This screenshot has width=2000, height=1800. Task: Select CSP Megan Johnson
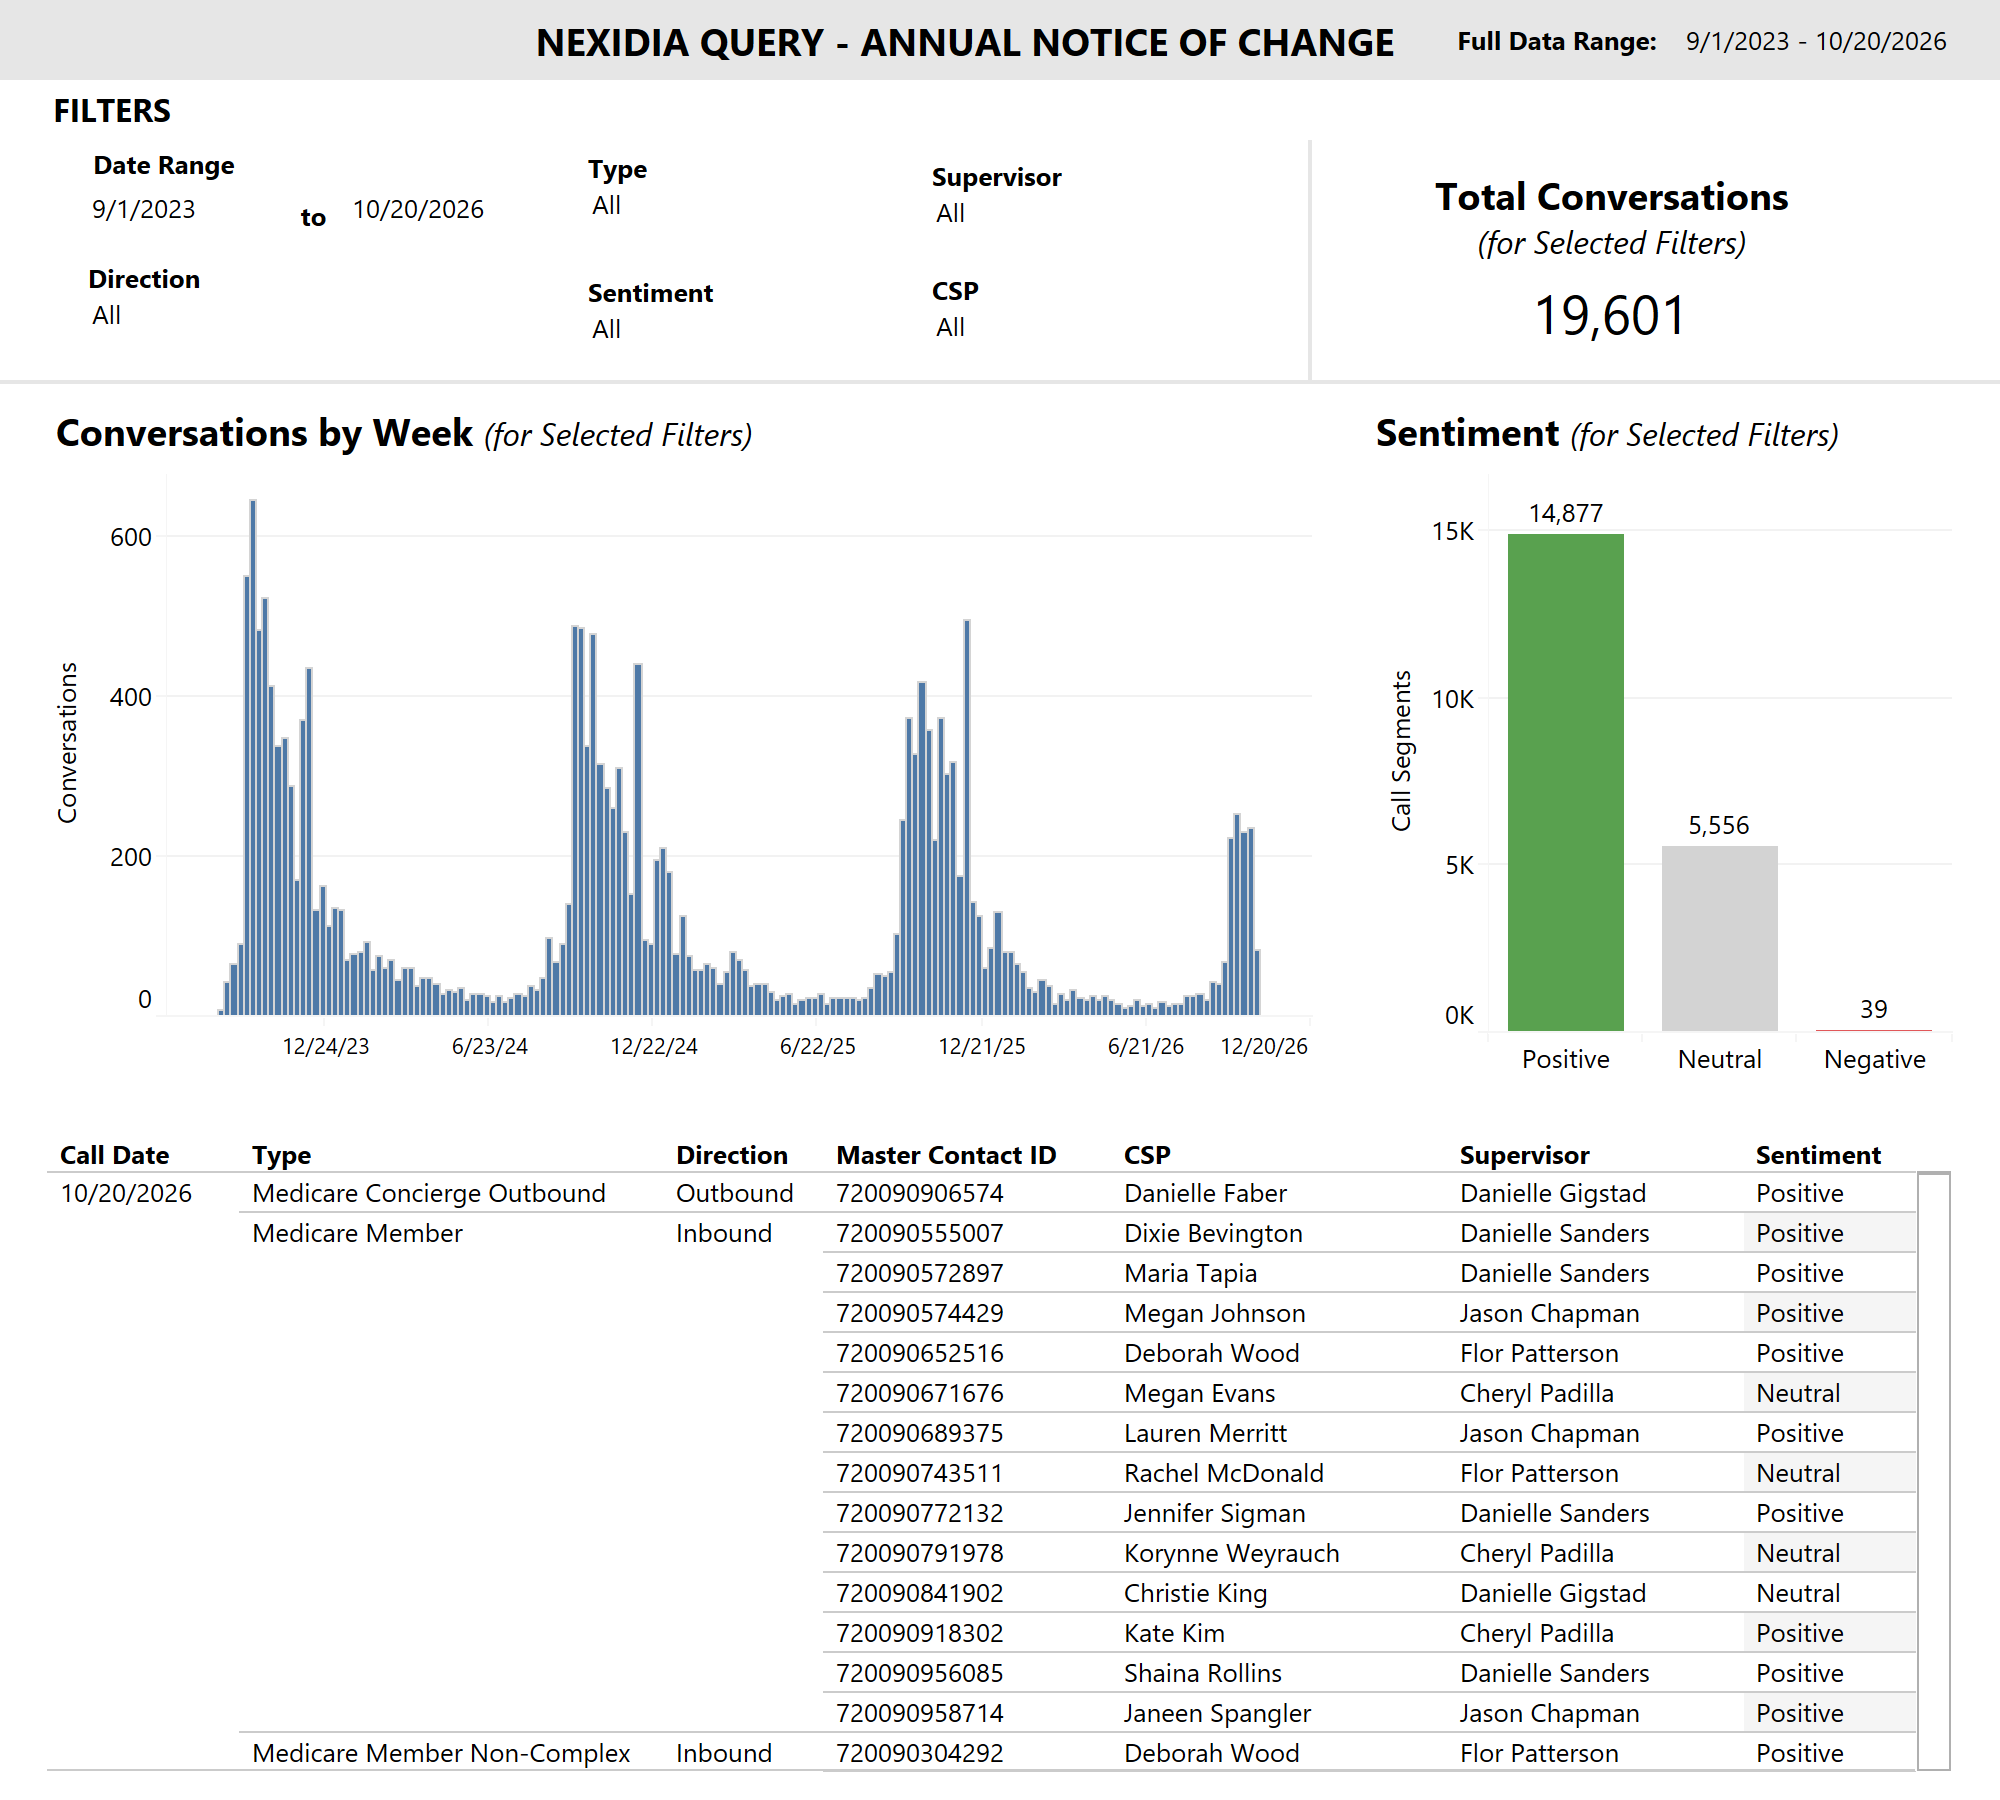coord(1215,1313)
